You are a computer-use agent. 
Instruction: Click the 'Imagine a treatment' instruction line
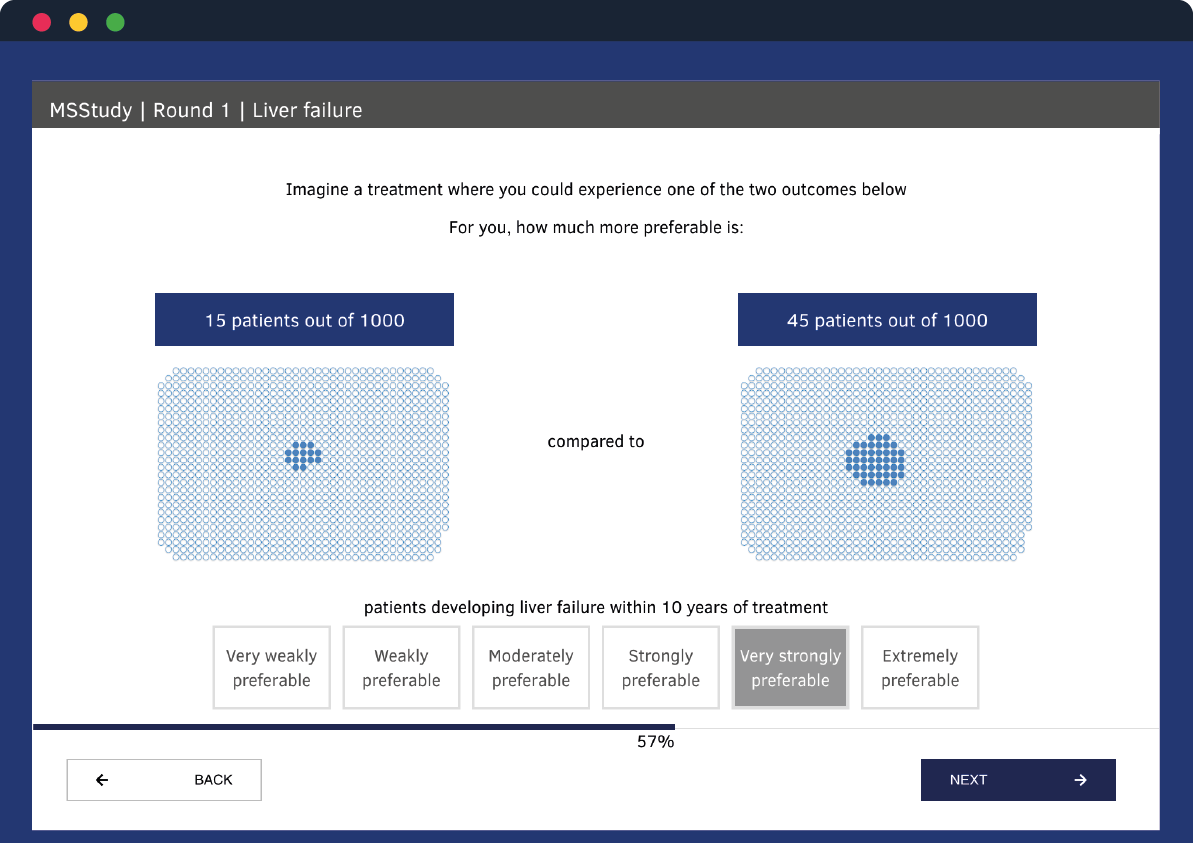point(596,189)
